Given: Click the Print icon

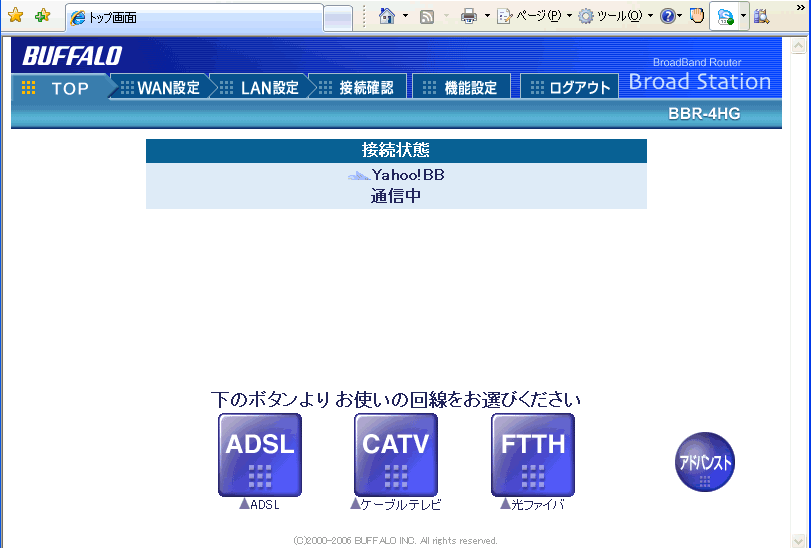Looking at the screenshot, I should pos(469,17).
